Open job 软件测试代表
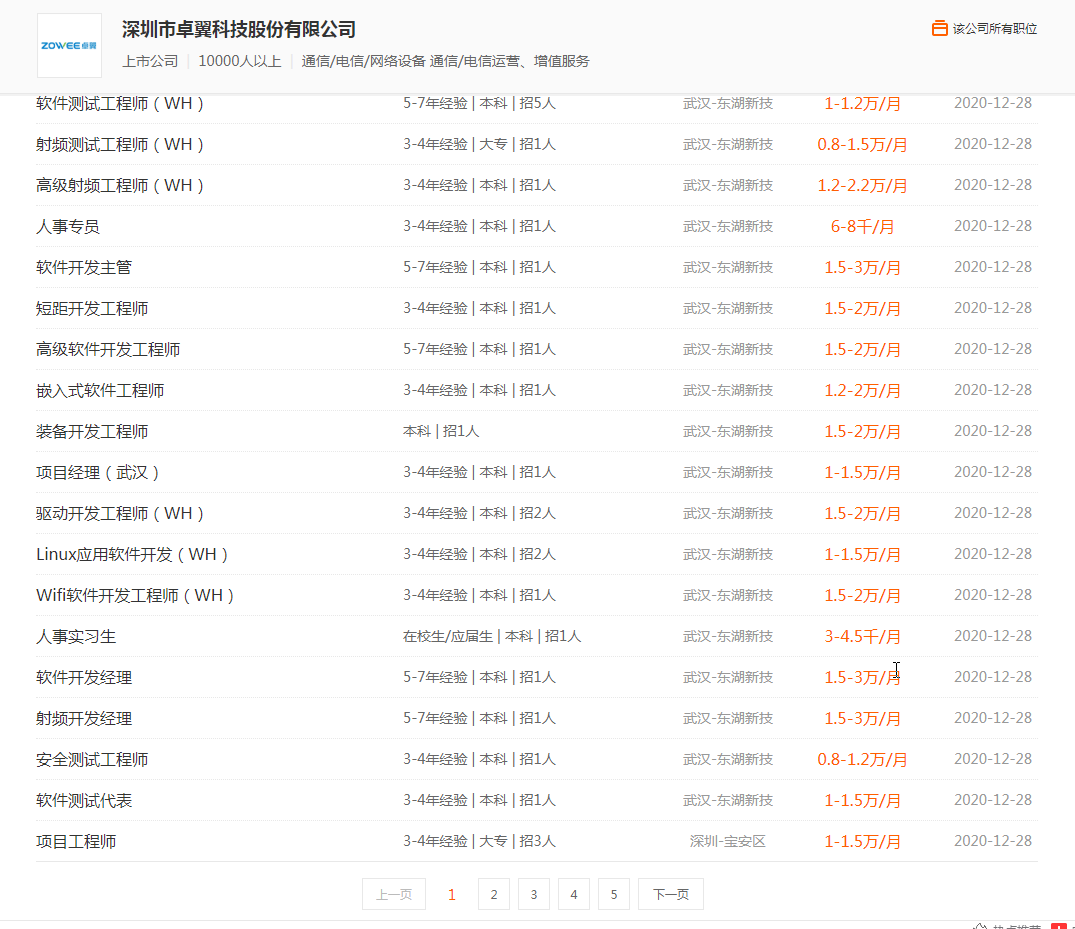Viewport: 1075px width, 929px height. (x=84, y=801)
